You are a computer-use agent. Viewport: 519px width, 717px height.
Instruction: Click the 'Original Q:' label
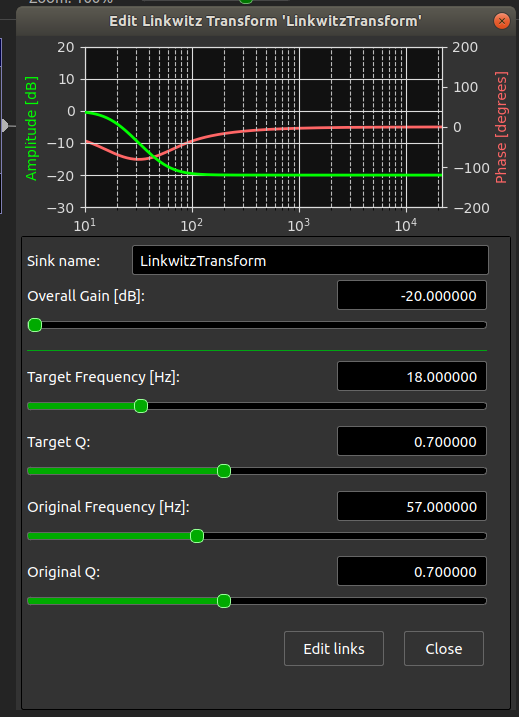64,572
